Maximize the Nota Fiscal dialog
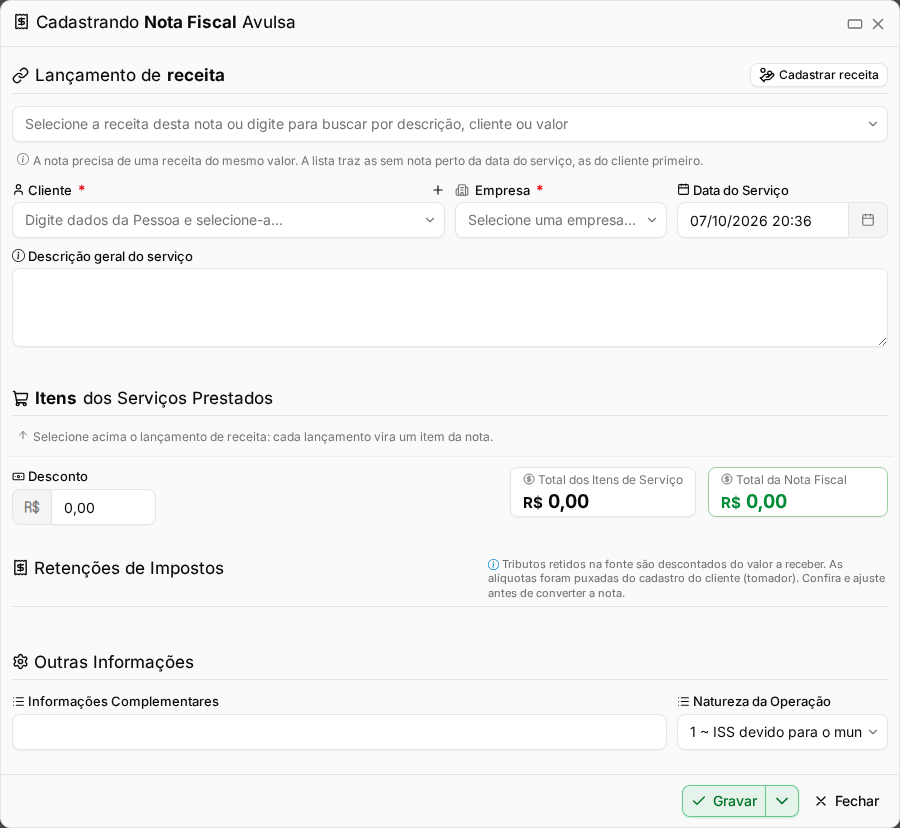This screenshot has height=828, width=900. 855,24
